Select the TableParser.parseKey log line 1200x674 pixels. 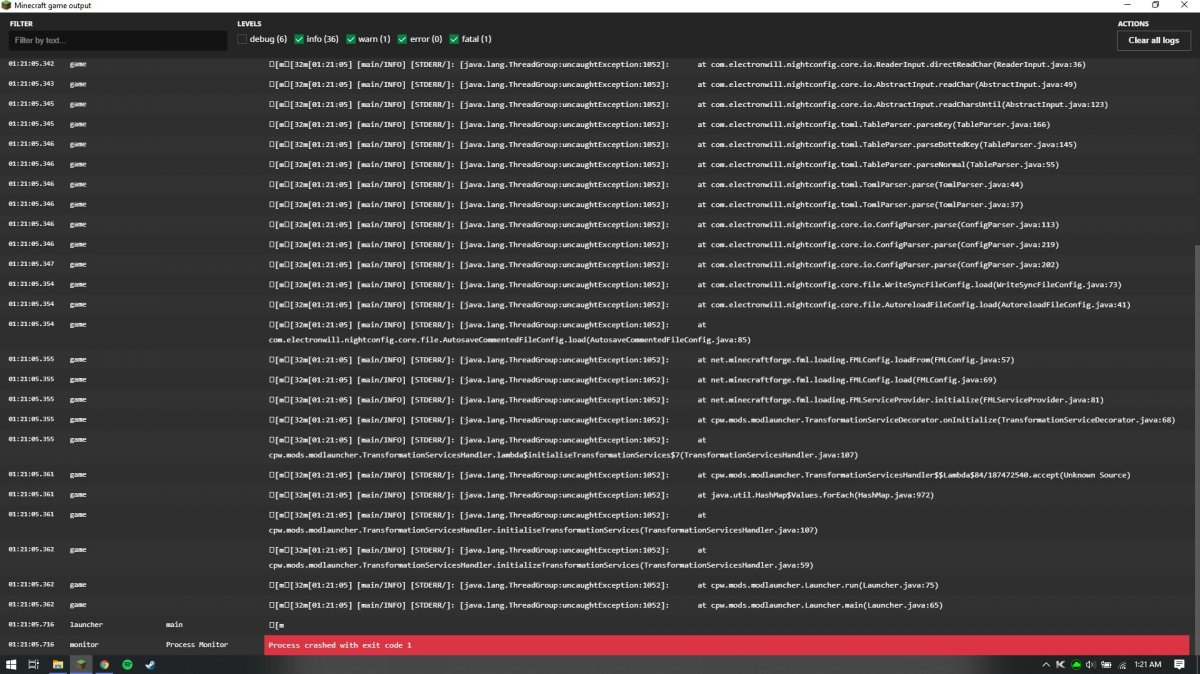[x=595, y=124]
